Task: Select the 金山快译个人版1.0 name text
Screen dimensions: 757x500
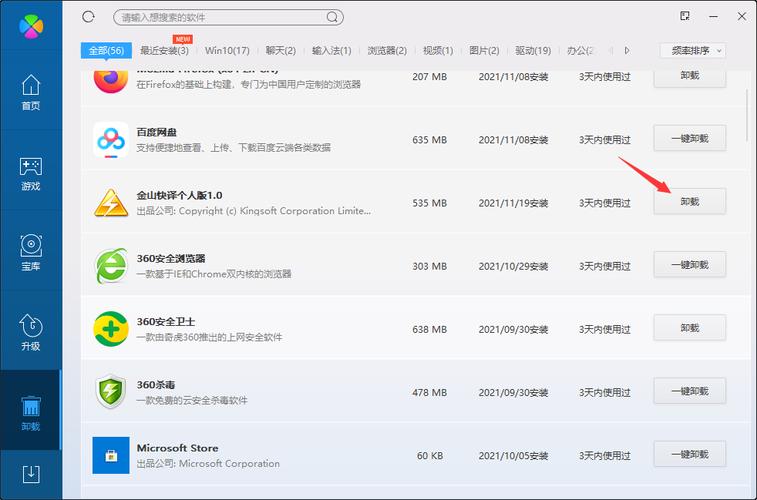Action: [x=179, y=195]
